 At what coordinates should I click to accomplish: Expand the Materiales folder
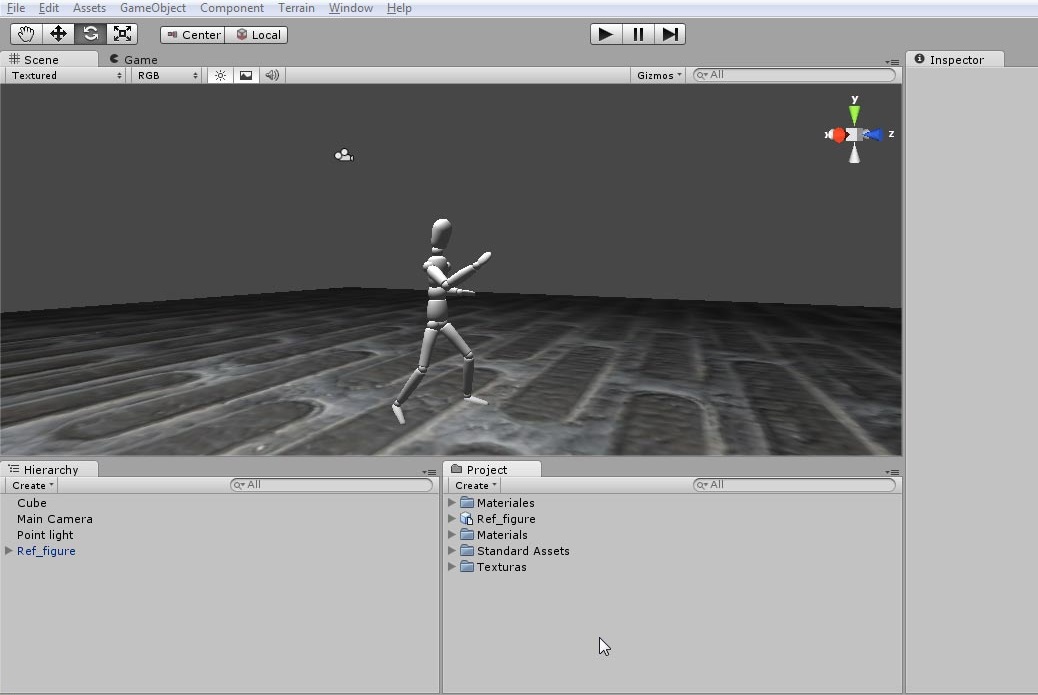click(x=451, y=502)
